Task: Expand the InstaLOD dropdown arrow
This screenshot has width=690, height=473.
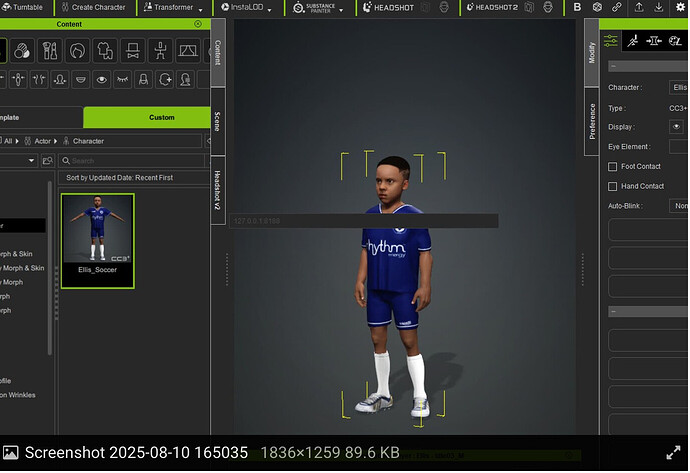Action: [269, 9]
